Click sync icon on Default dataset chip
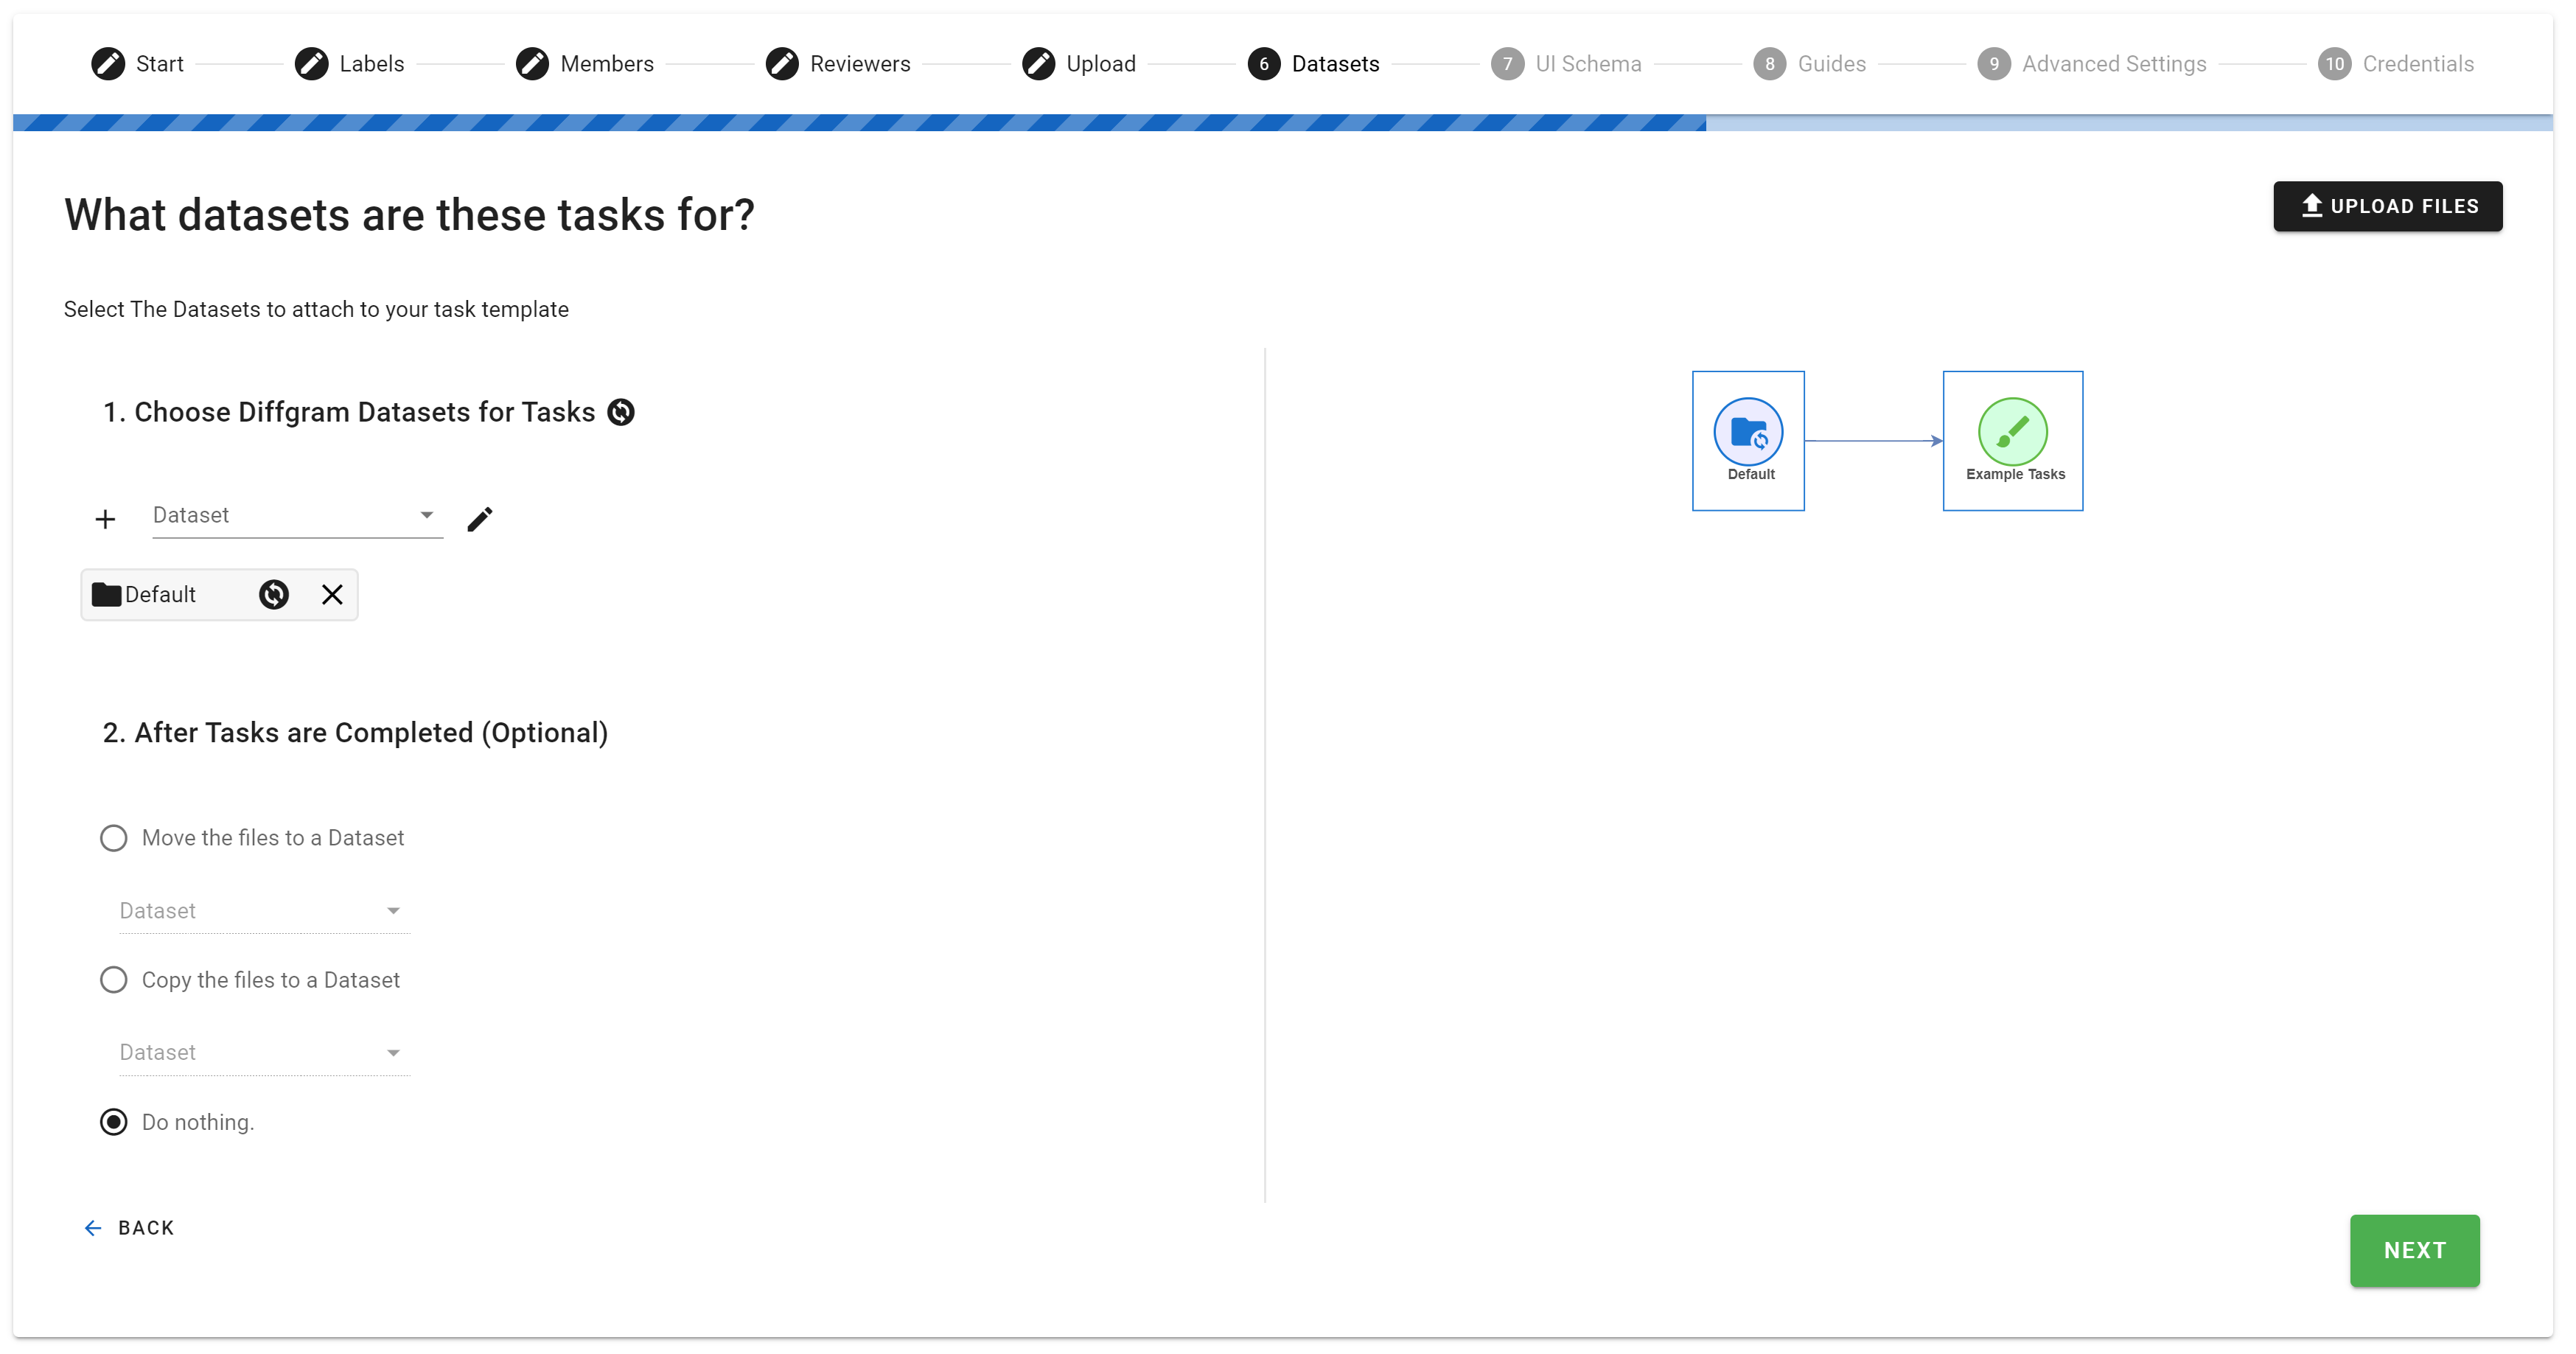The height and width of the screenshot is (1354, 2576). click(x=274, y=595)
